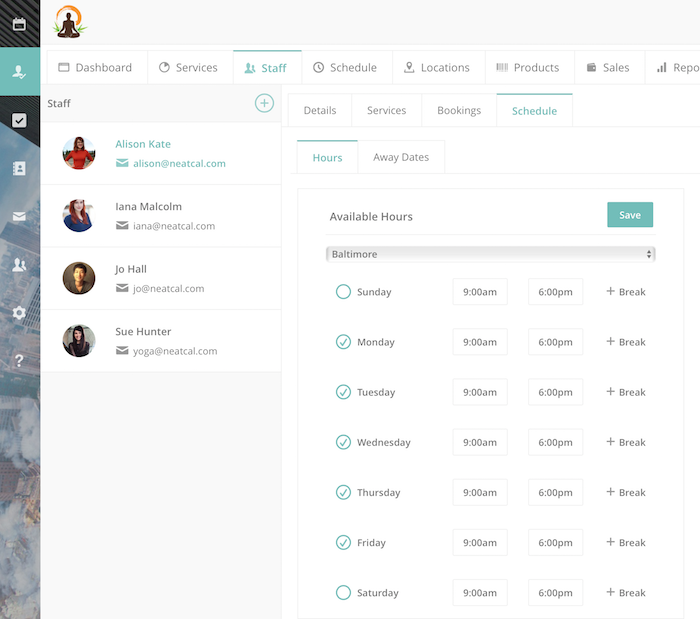Select the staff user icon in sidebar
700x619 pixels.
(x=19, y=71)
